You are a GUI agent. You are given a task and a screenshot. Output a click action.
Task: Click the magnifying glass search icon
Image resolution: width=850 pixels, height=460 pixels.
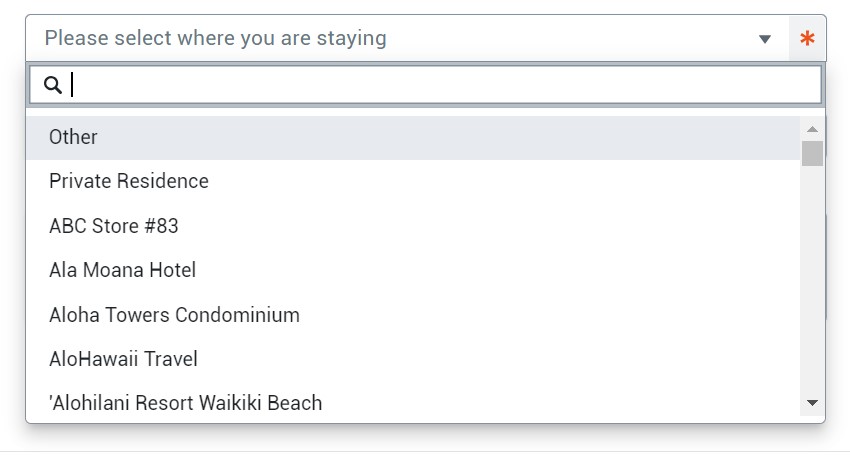pos(53,85)
